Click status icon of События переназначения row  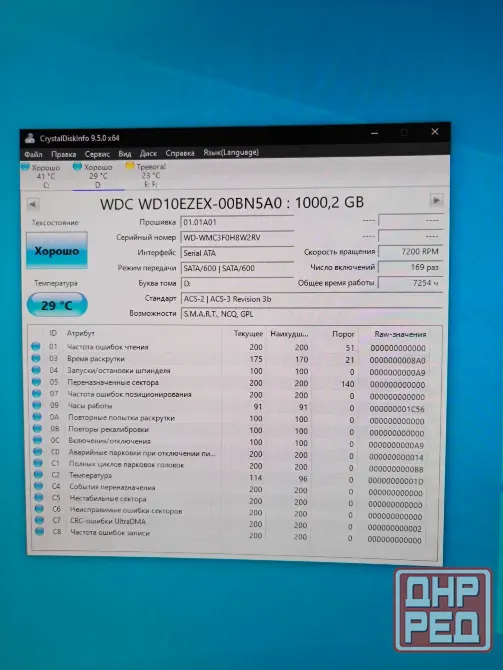tap(39, 486)
